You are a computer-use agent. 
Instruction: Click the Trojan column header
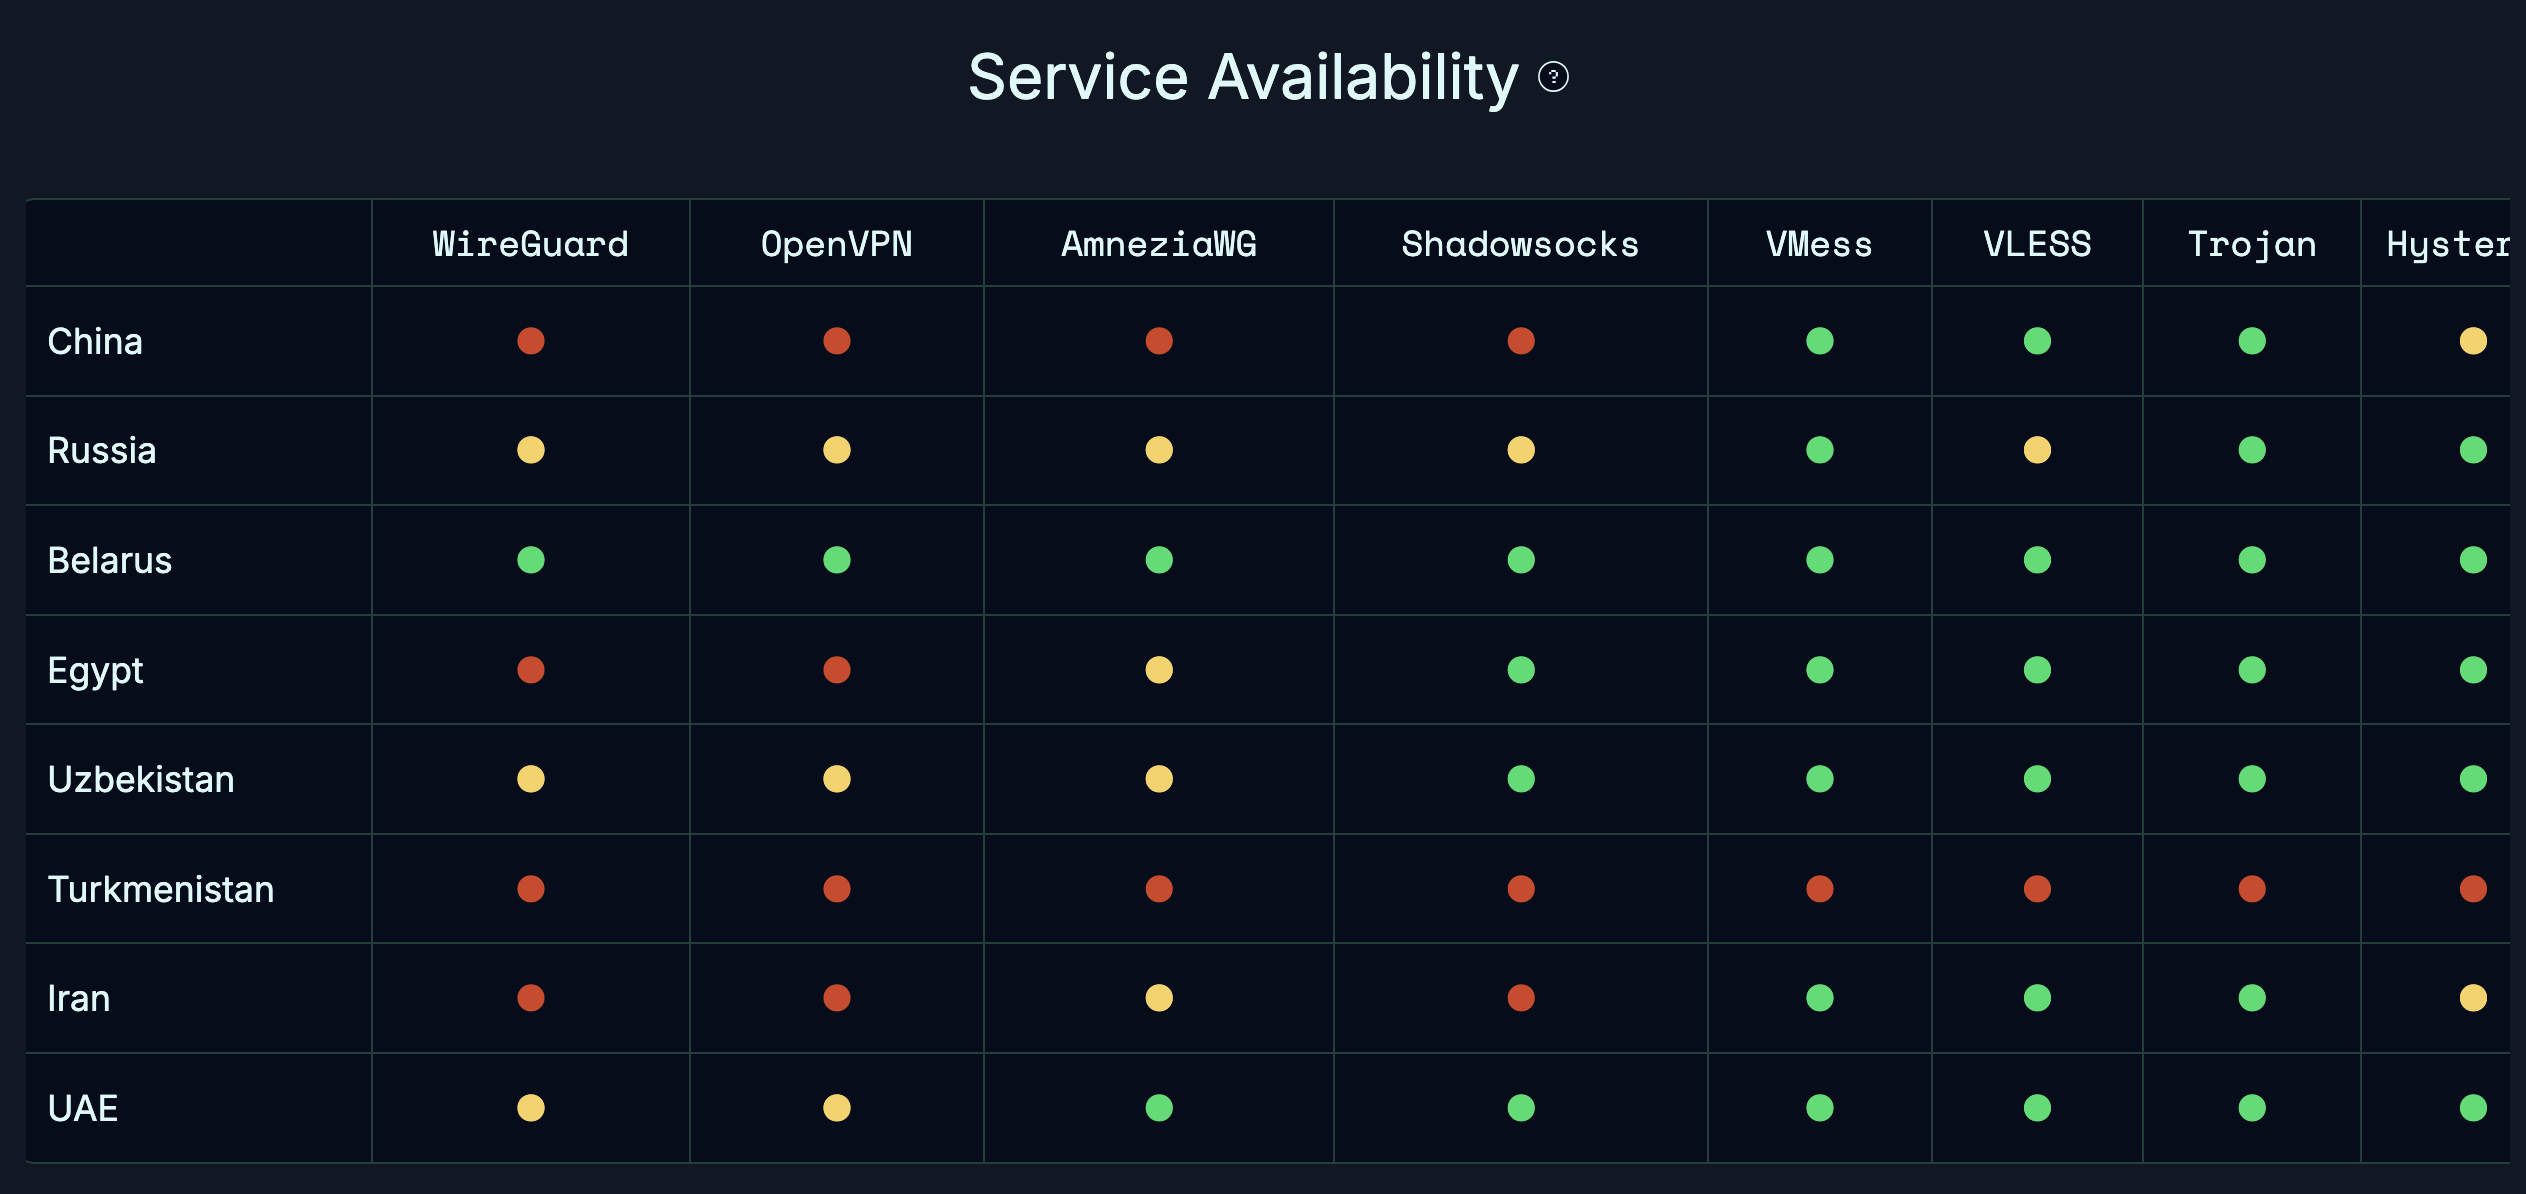[2252, 244]
